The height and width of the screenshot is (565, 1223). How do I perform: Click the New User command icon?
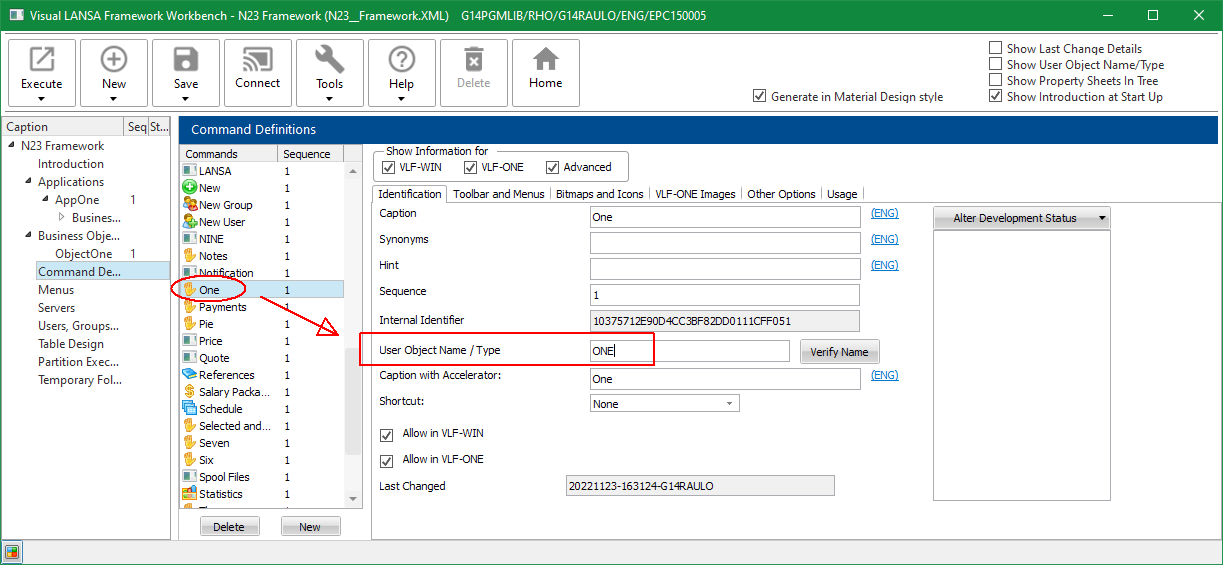189,222
